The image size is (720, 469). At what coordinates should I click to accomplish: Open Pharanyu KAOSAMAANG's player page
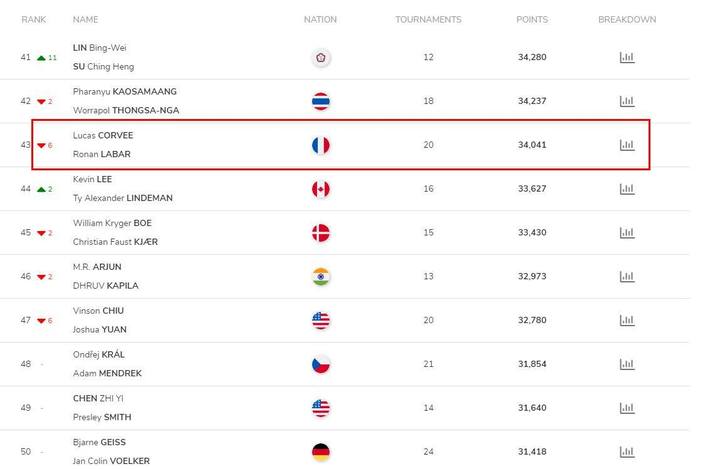(124, 91)
